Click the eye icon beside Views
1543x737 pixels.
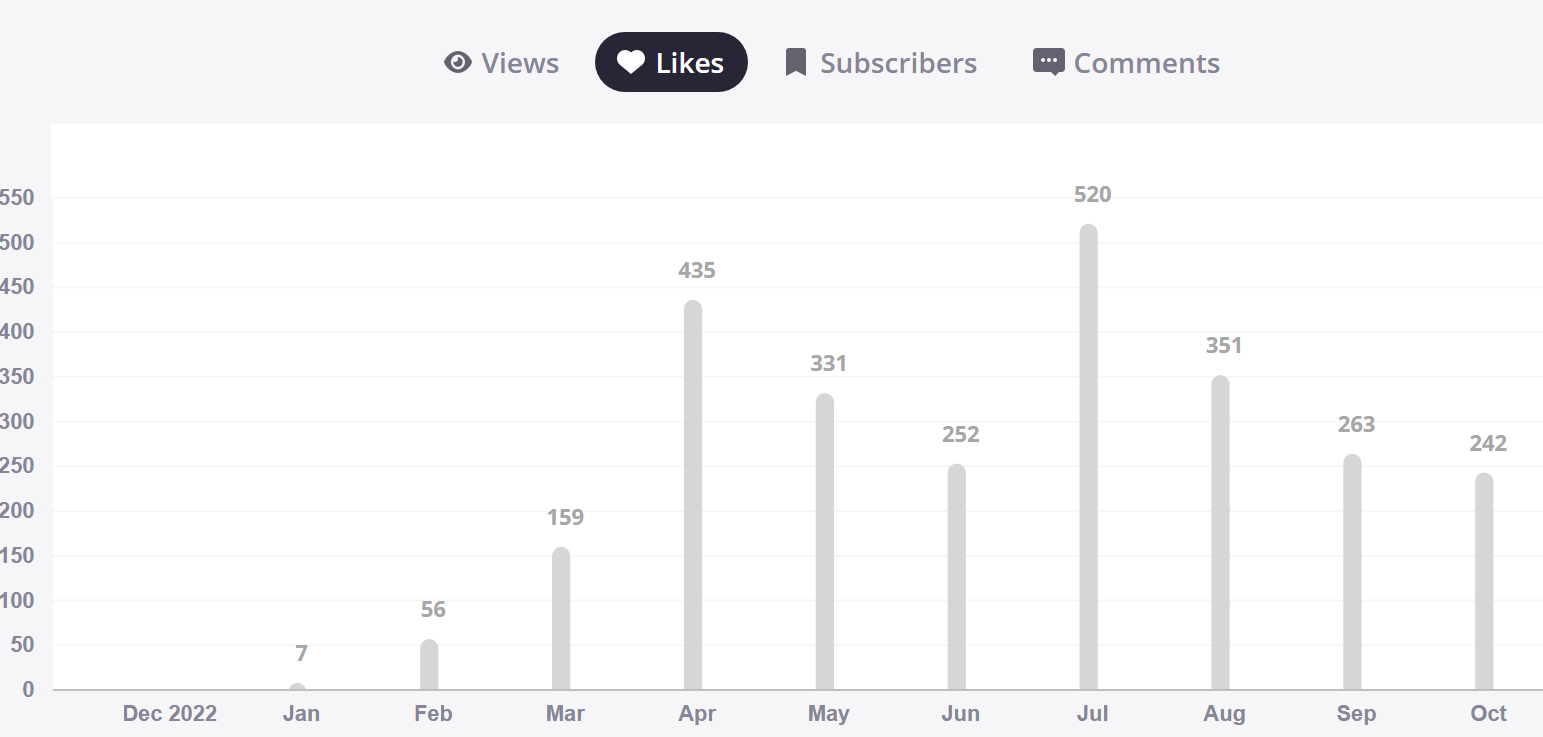pos(457,63)
